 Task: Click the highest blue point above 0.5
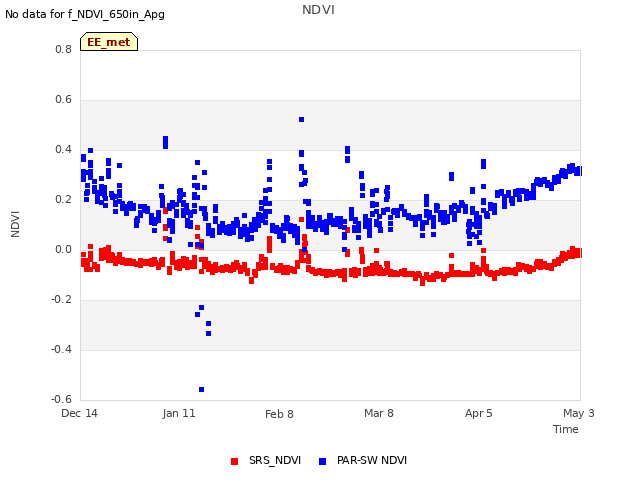[301, 120]
